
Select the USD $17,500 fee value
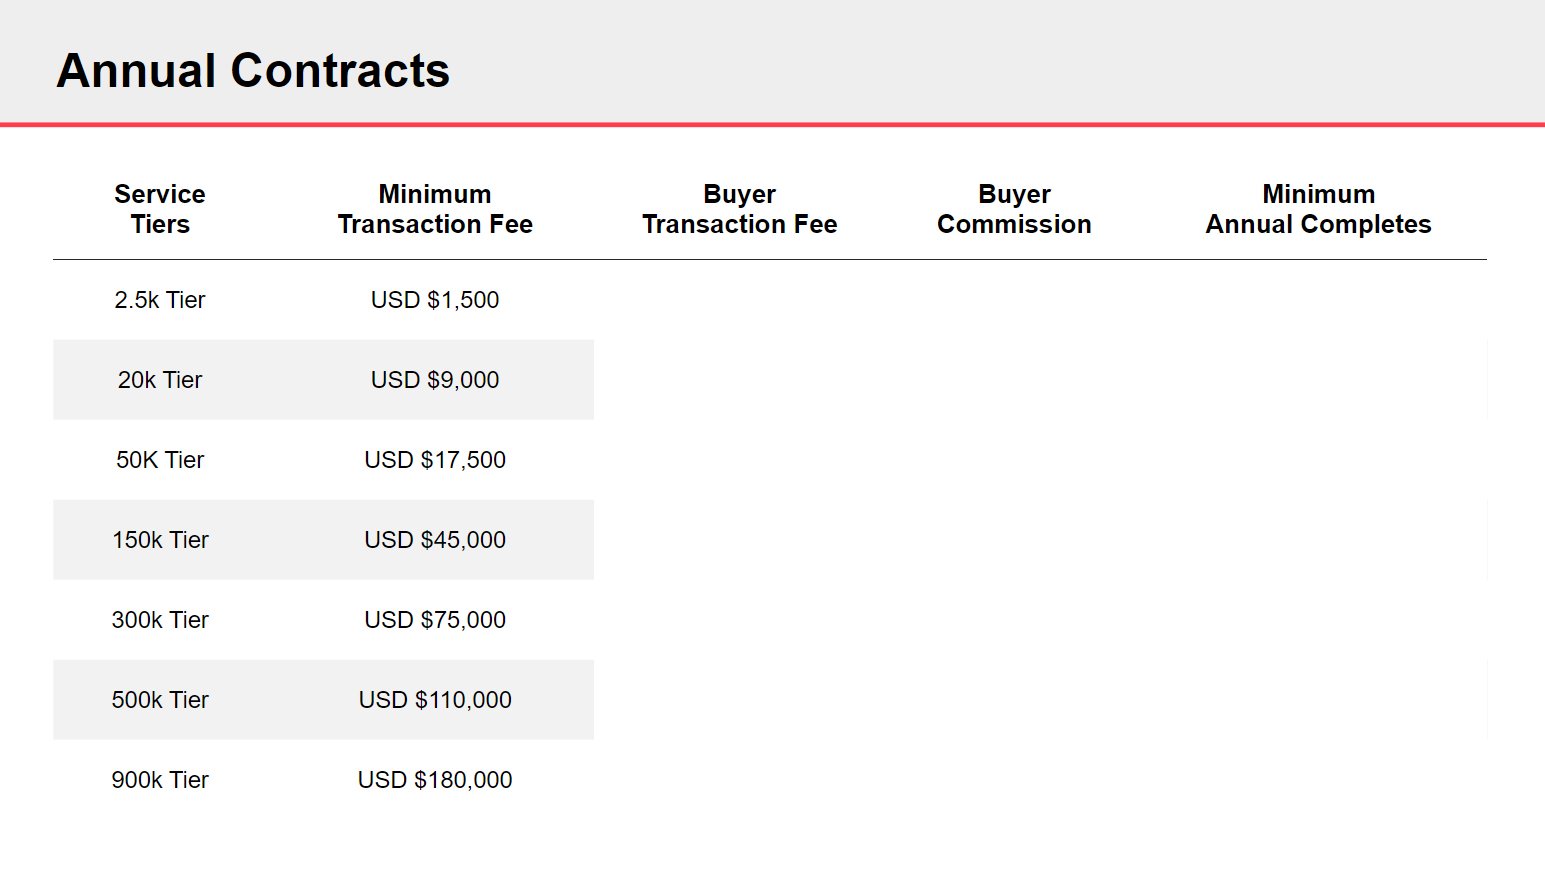coord(435,460)
